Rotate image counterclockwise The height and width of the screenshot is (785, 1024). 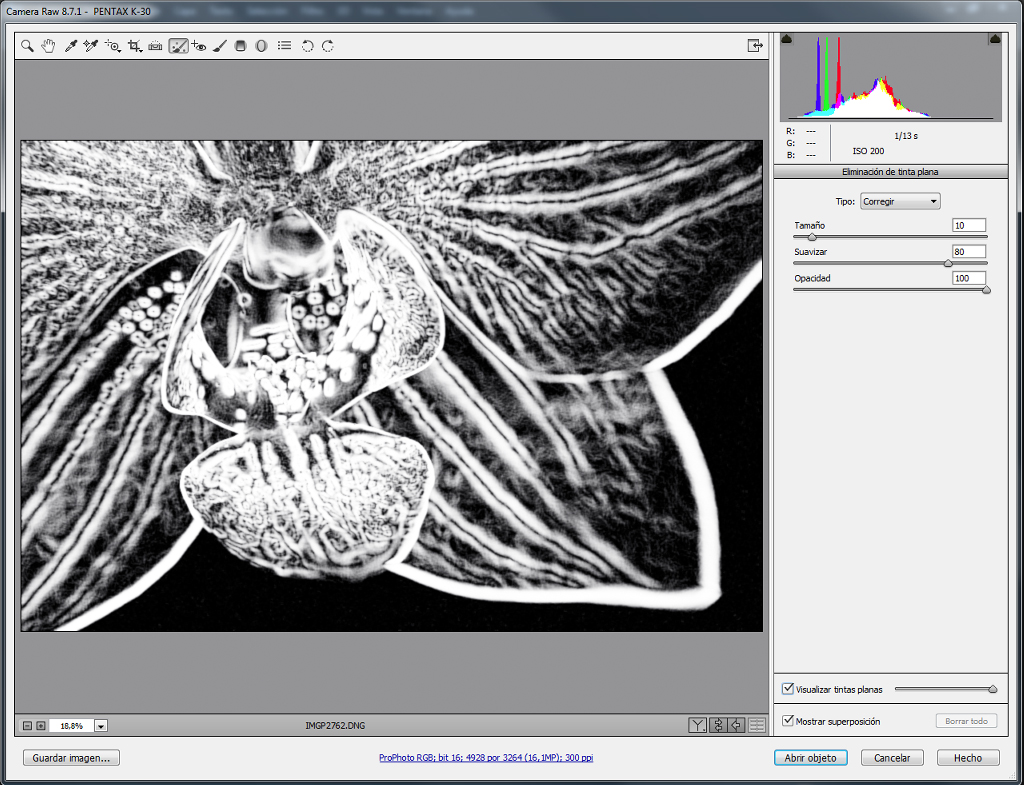pos(307,46)
